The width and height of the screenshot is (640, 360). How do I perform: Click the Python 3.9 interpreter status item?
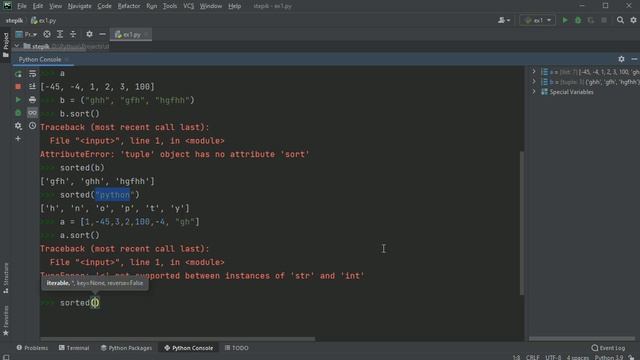[609, 358]
